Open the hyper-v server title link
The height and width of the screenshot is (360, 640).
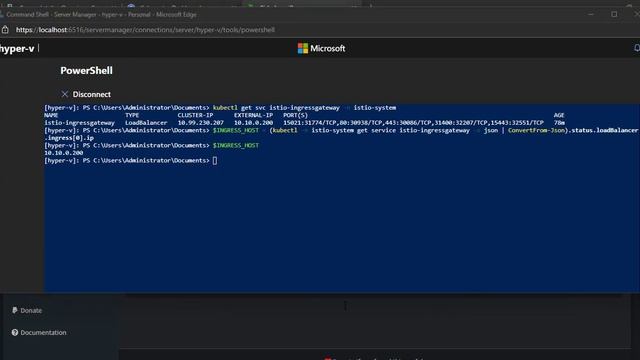pos(17,49)
